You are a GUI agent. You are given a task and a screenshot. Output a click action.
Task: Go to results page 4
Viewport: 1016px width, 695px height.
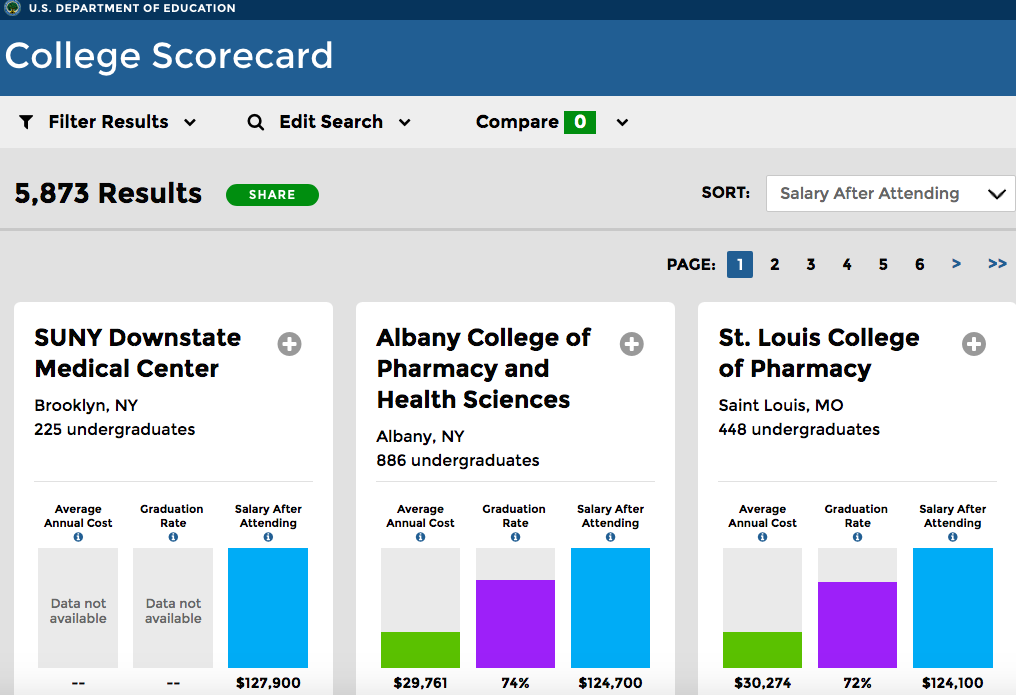click(847, 264)
